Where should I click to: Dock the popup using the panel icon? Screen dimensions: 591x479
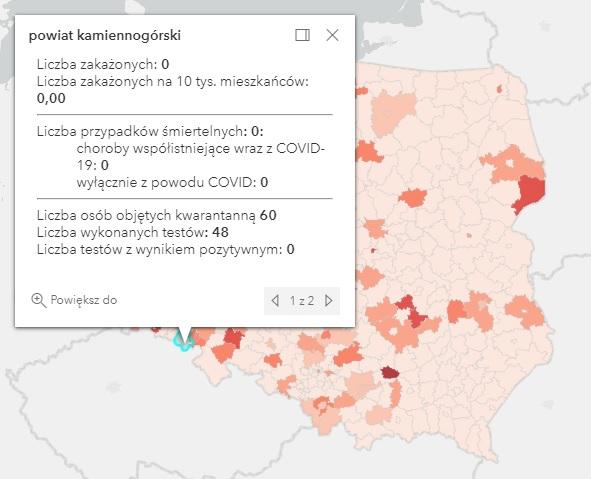(302, 35)
